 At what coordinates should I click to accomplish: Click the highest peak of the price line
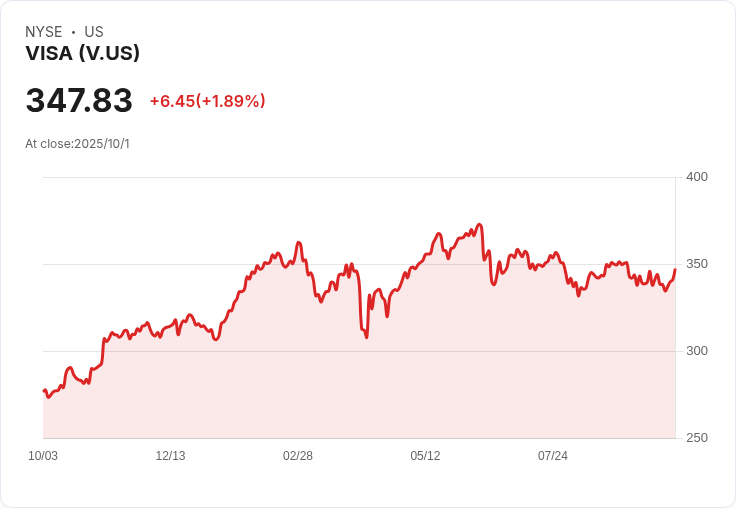click(x=480, y=225)
